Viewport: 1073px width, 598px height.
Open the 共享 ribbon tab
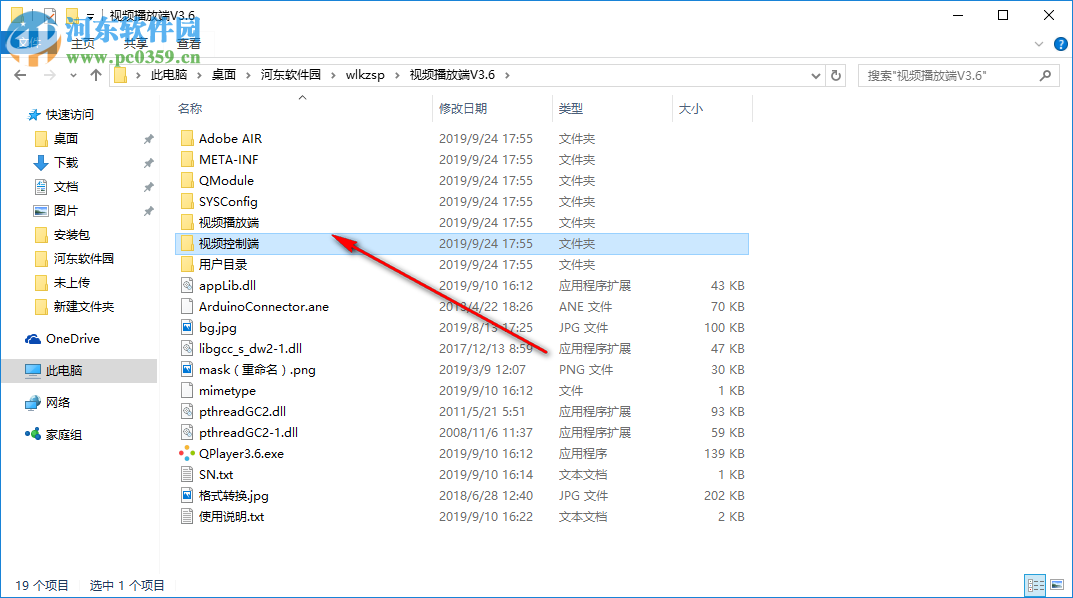click(x=134, y=43)
